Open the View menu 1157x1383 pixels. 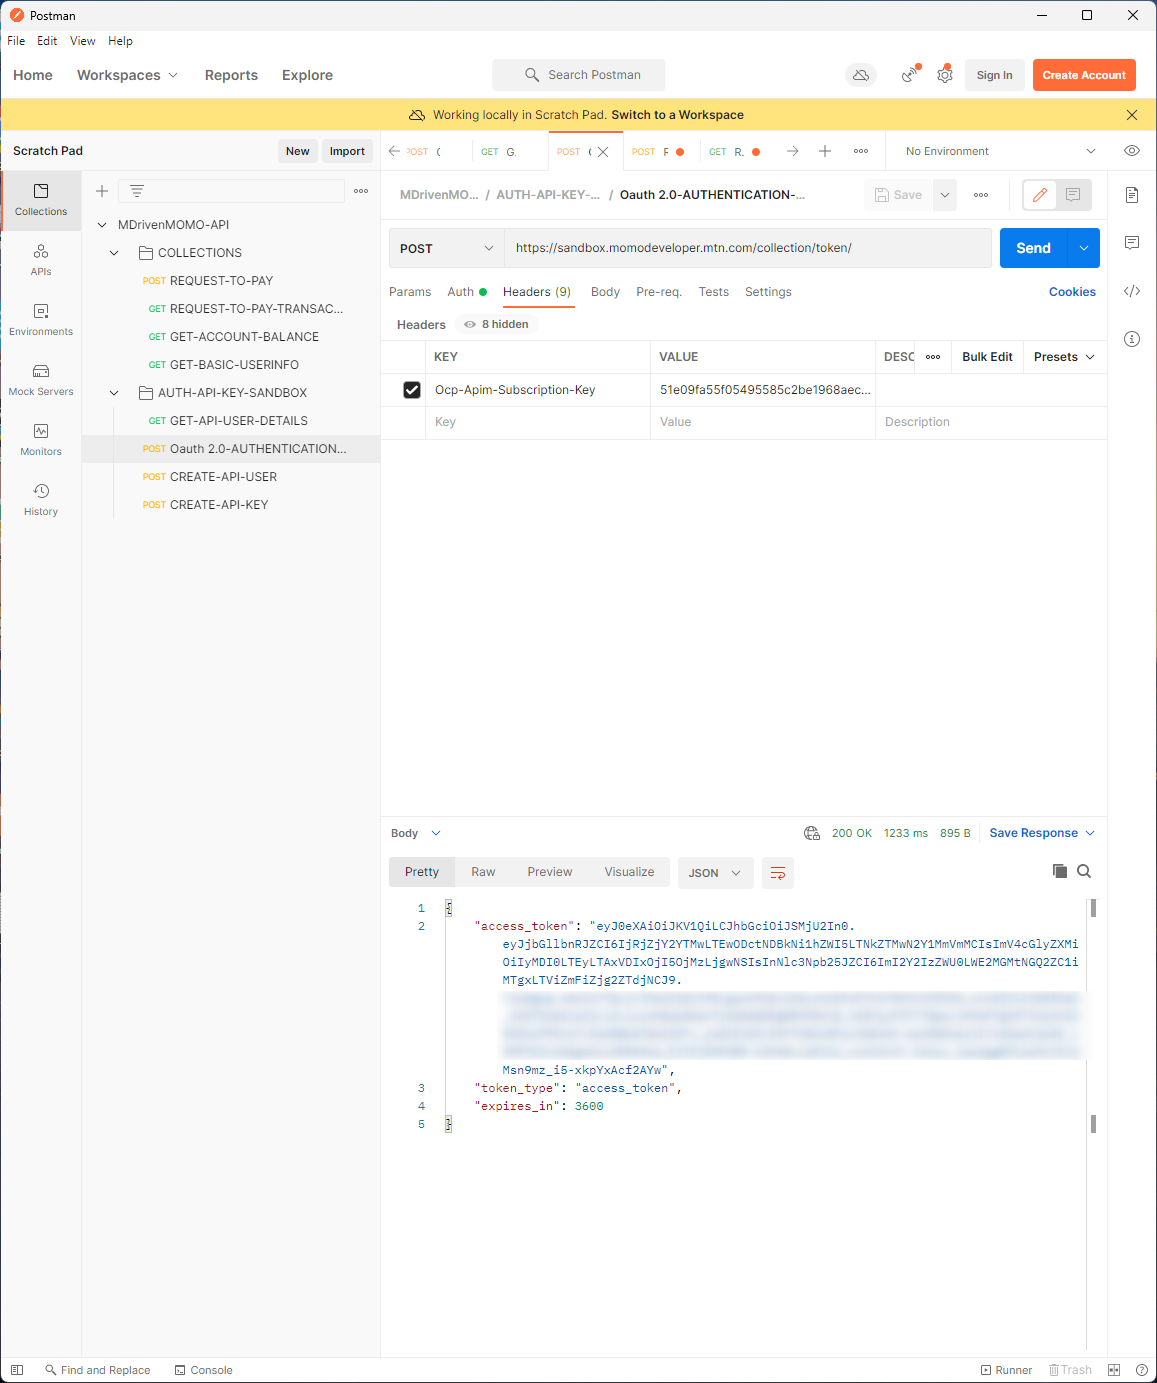pyautogui.click(x=82, y=41)
